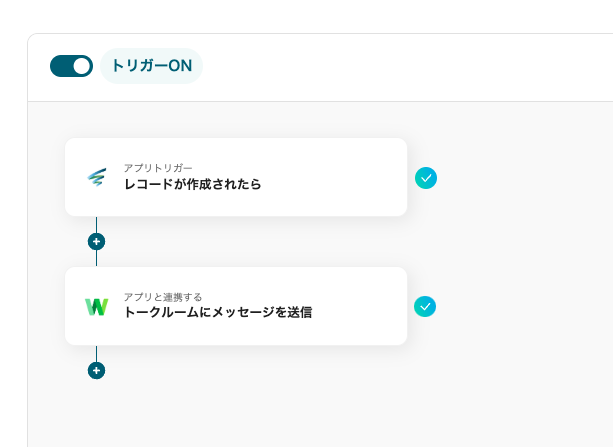Open the トークルームにメッセージを送信 action step
The height and width of the screenshot is (447, 613).
[x=217, y=312]
